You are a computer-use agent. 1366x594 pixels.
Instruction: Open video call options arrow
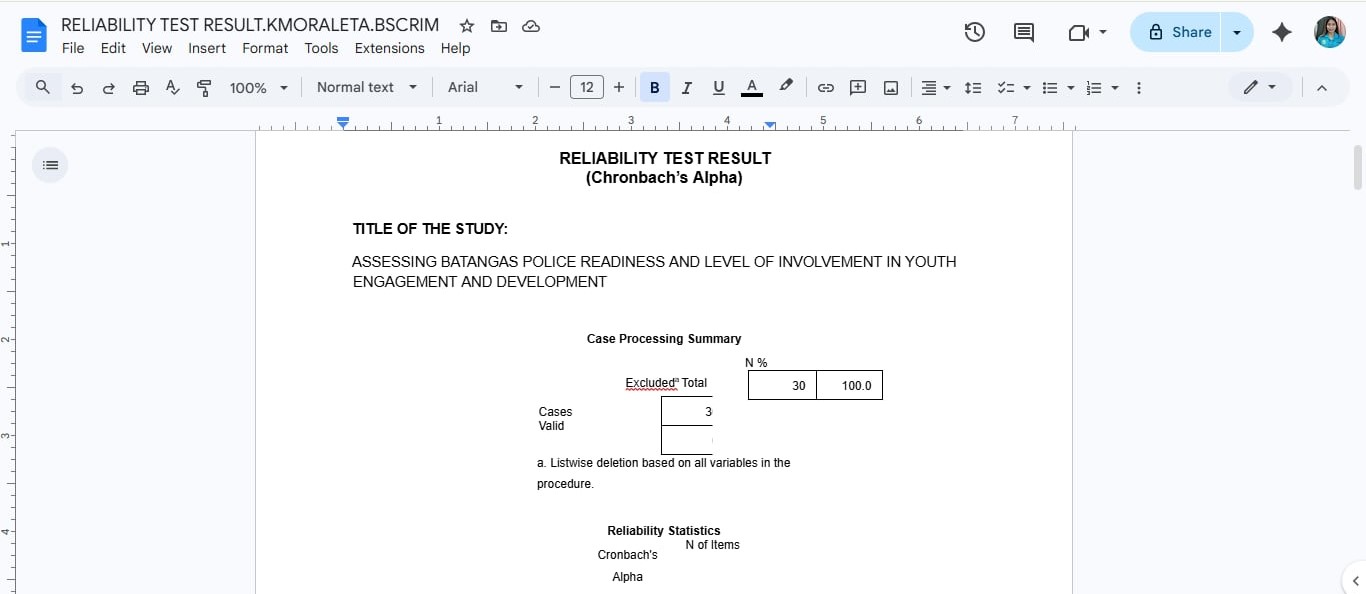(1103, 32)
